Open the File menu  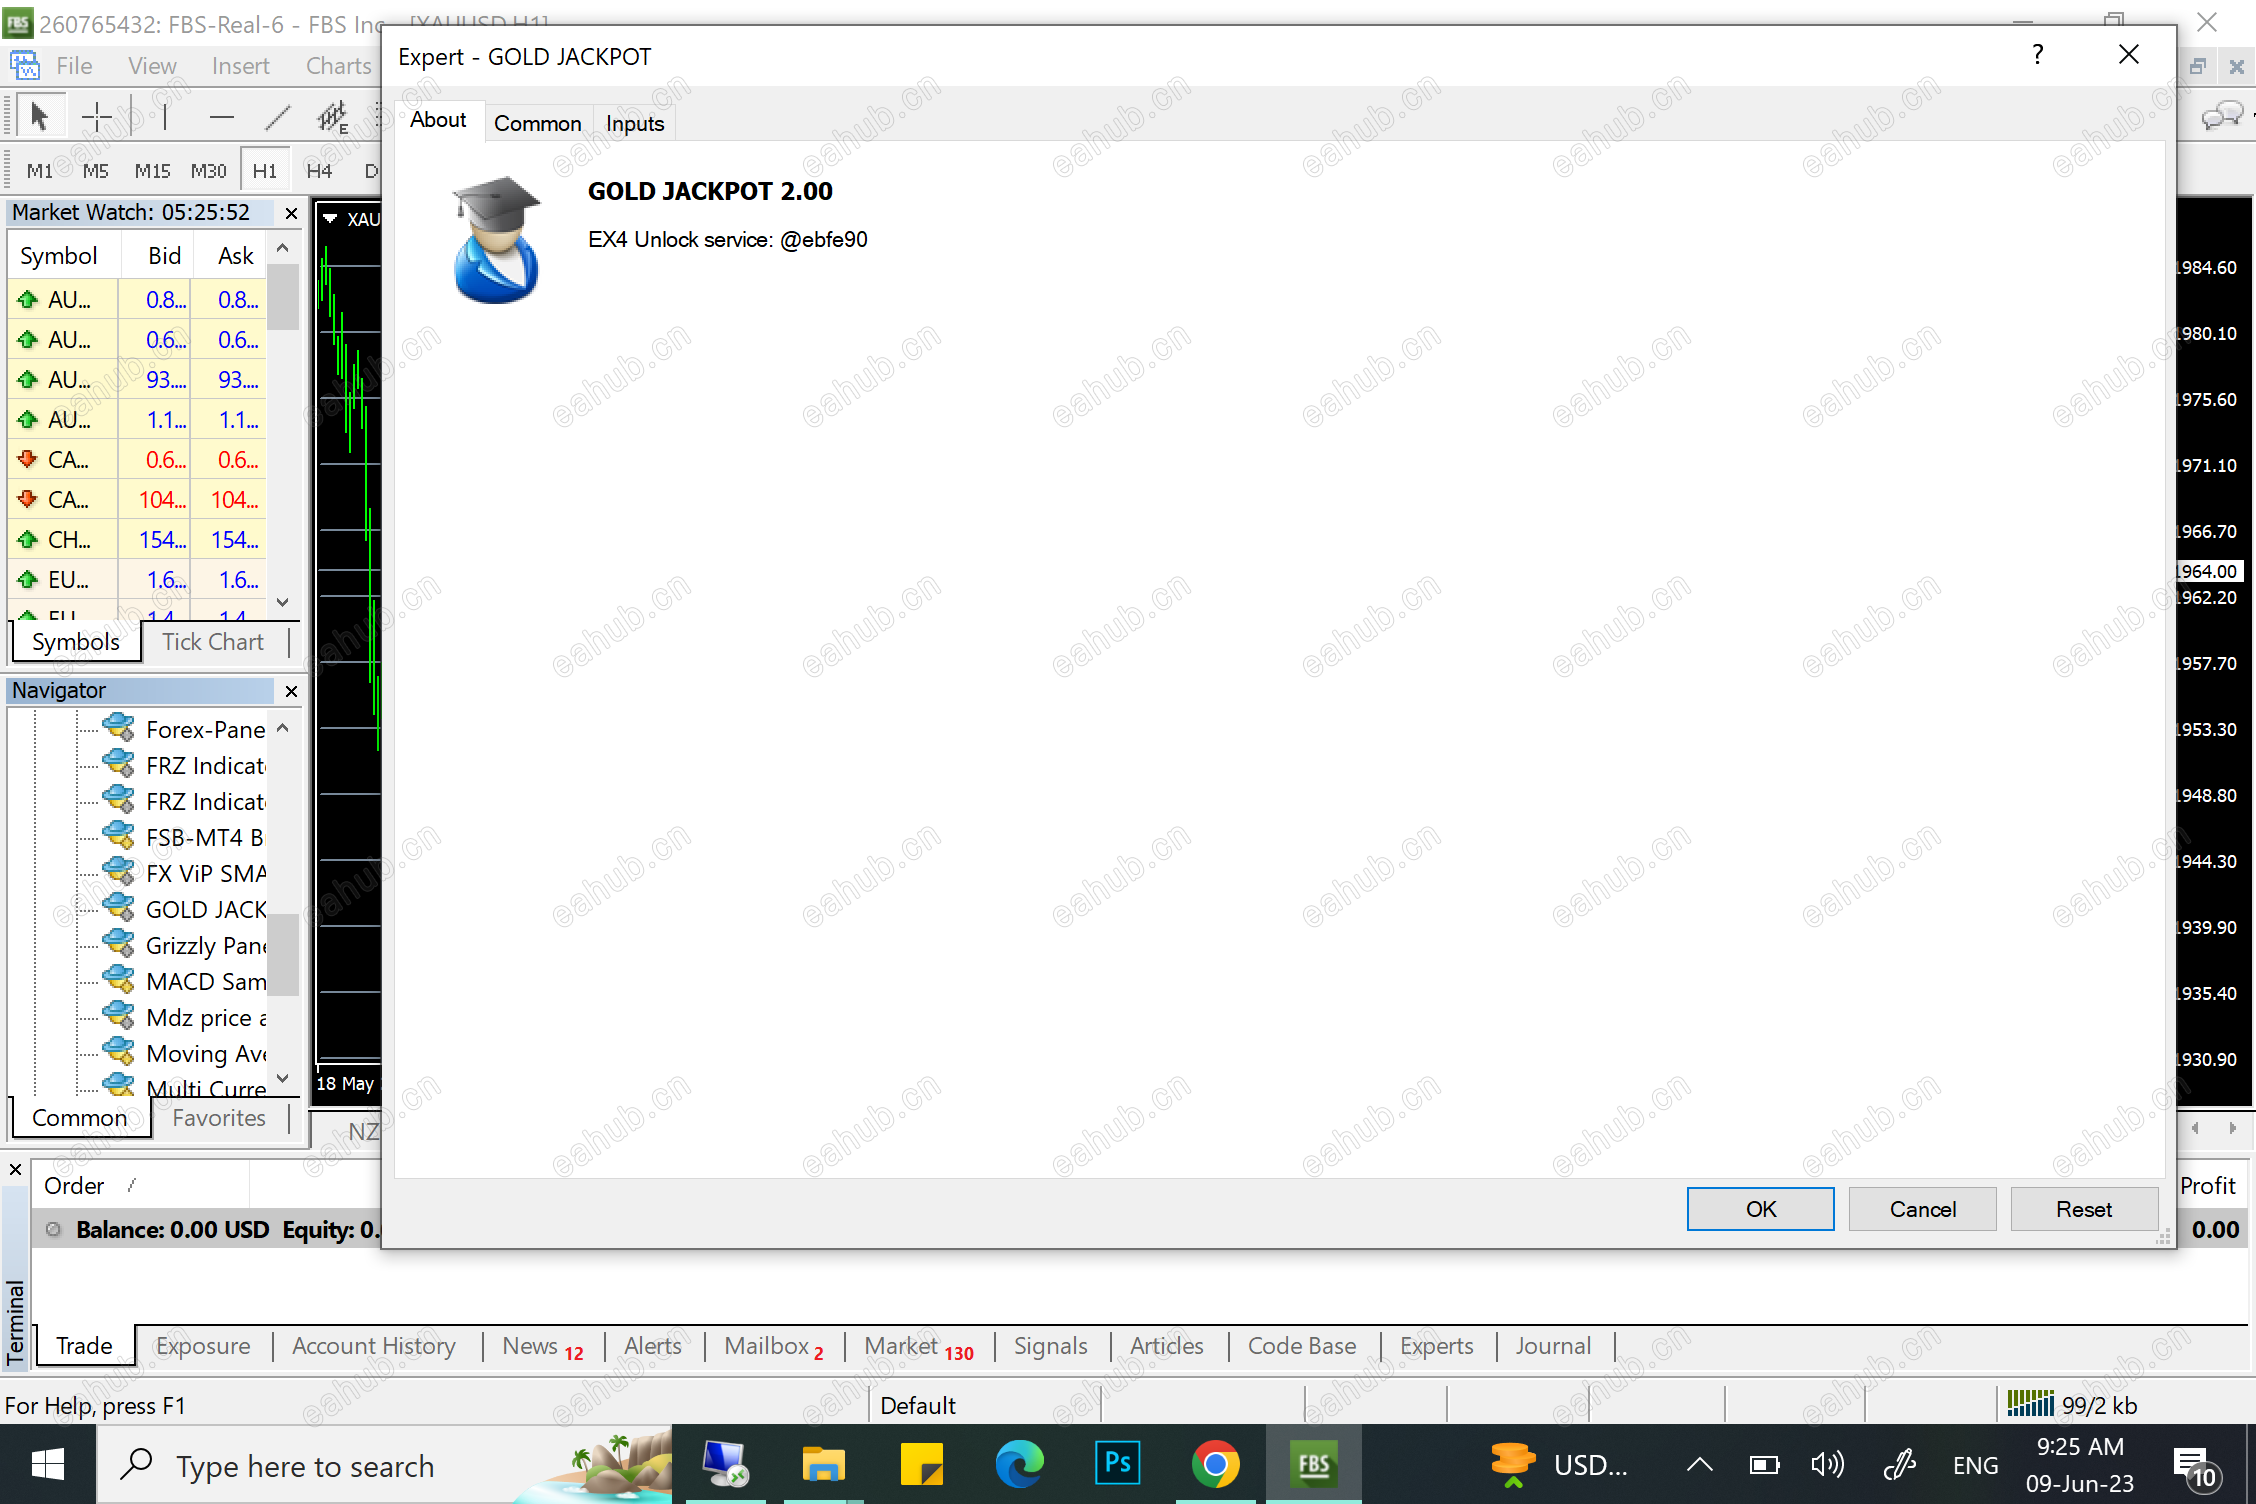click(74, 66)
